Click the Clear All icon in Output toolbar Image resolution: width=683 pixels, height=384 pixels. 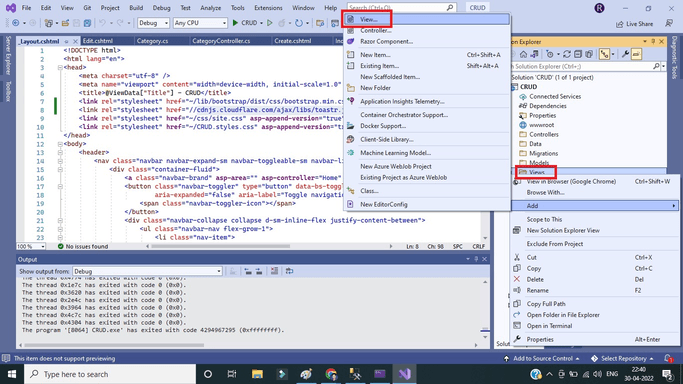click(x=274, y=271)
